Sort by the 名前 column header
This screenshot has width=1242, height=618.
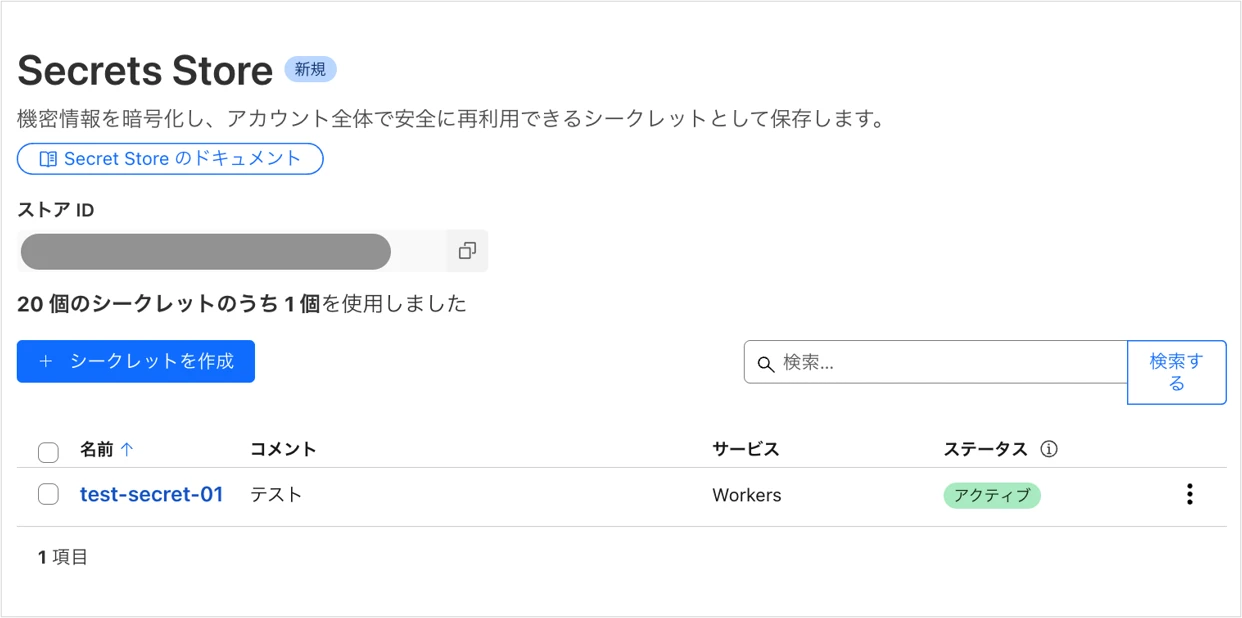coord(97,449)
